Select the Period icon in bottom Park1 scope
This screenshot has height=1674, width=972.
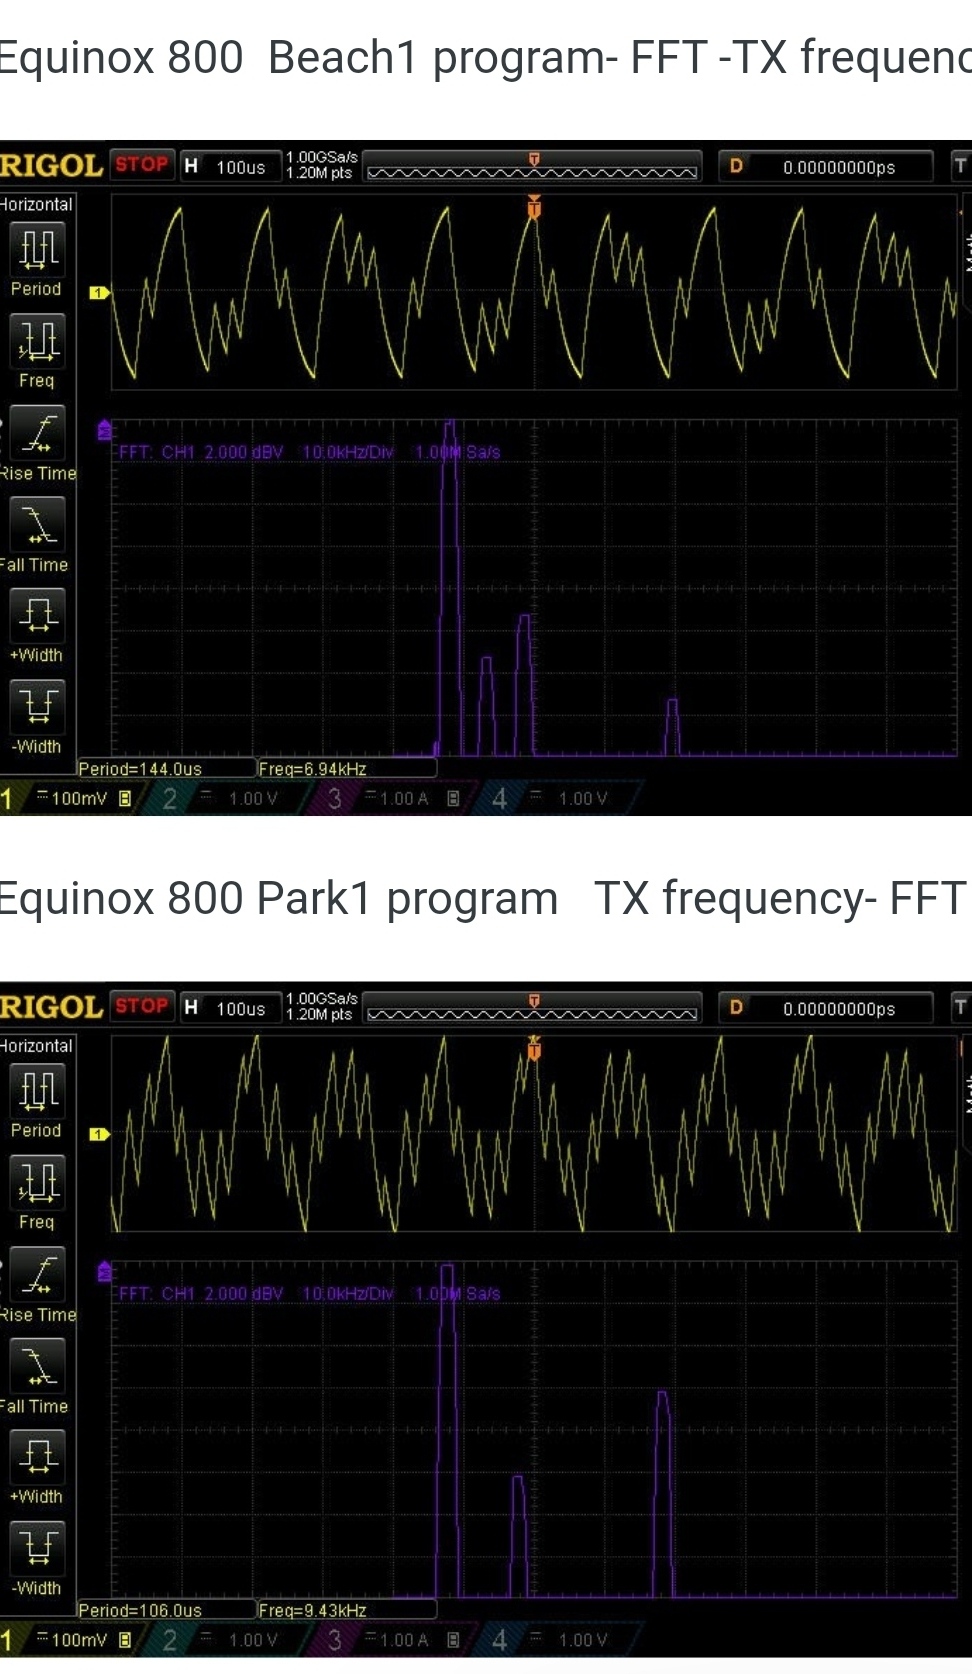pyautogui.click(x=37, y=1092)
